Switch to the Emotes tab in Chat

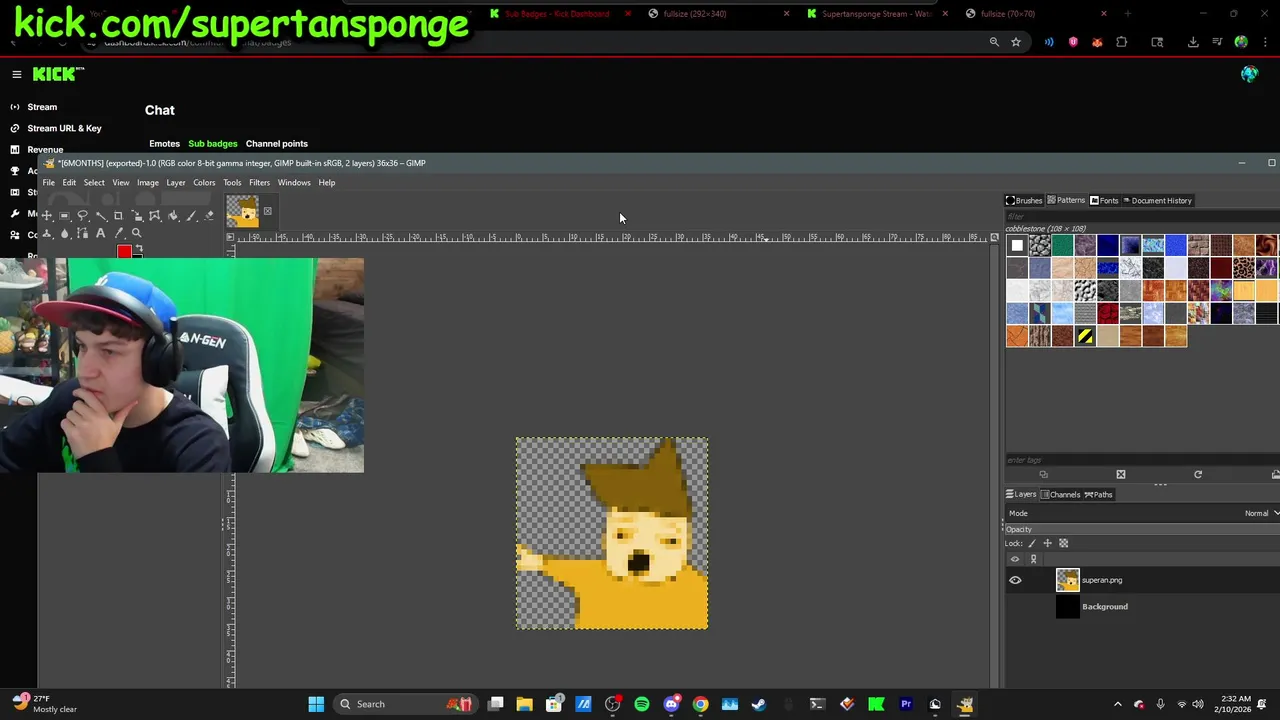(x=164, y=143)
